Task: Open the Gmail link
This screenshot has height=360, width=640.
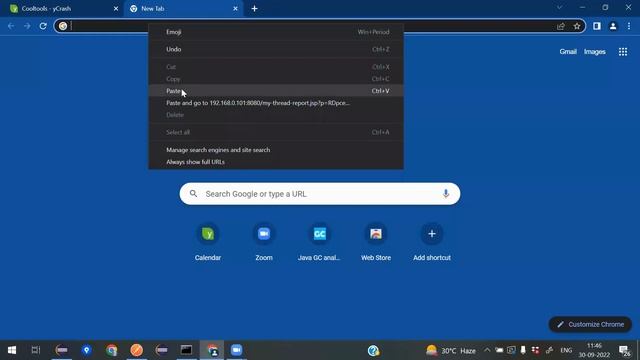Action: click(x=568, y=52)
